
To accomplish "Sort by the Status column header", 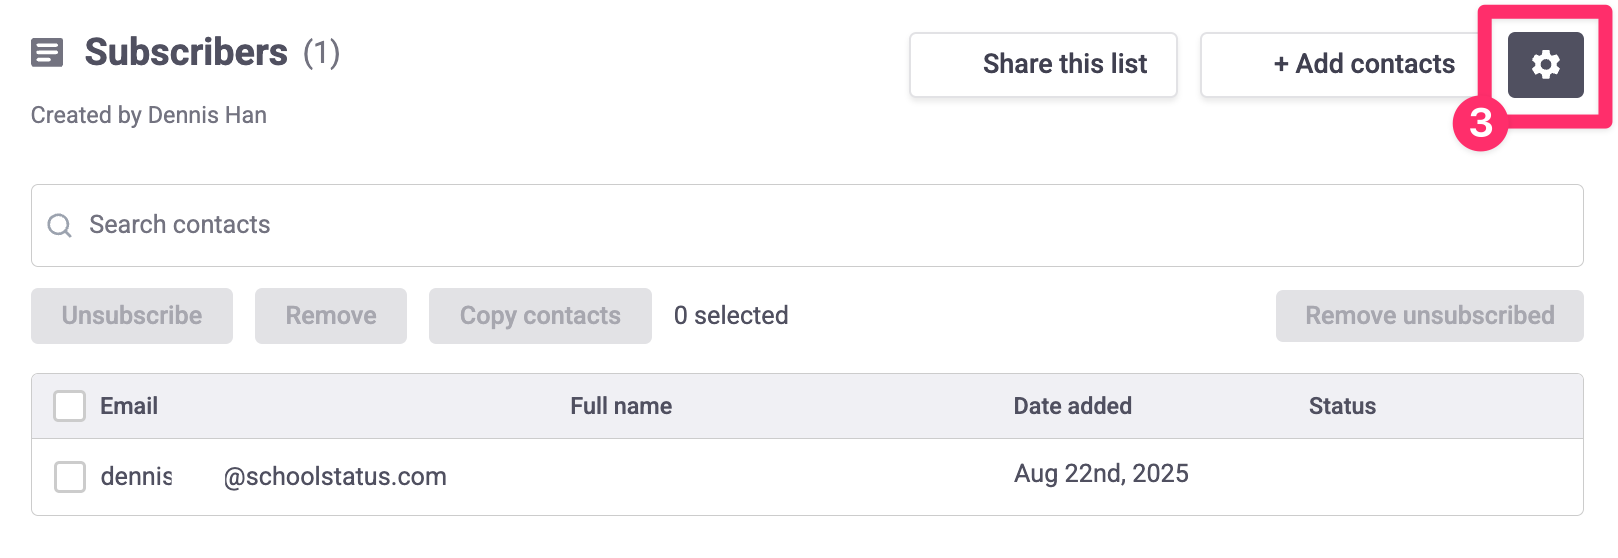I will [1342, 406].
